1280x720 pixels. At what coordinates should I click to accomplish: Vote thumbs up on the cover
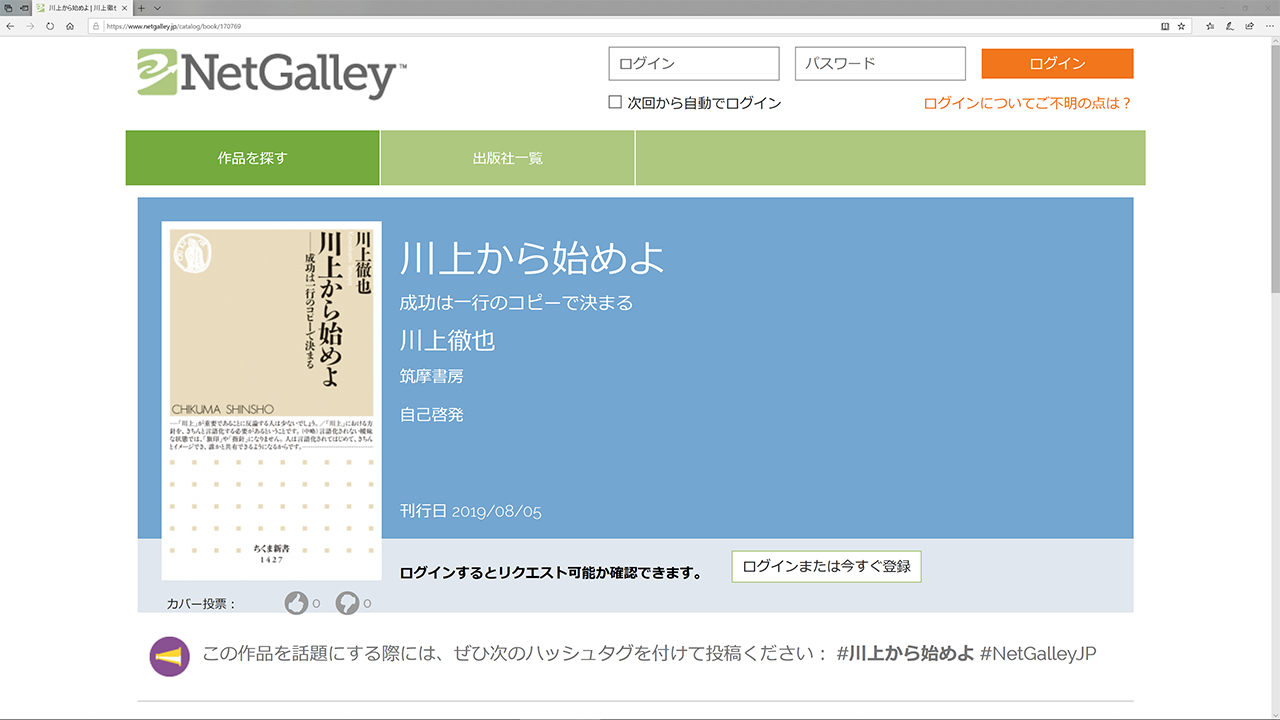pos(296,603)
